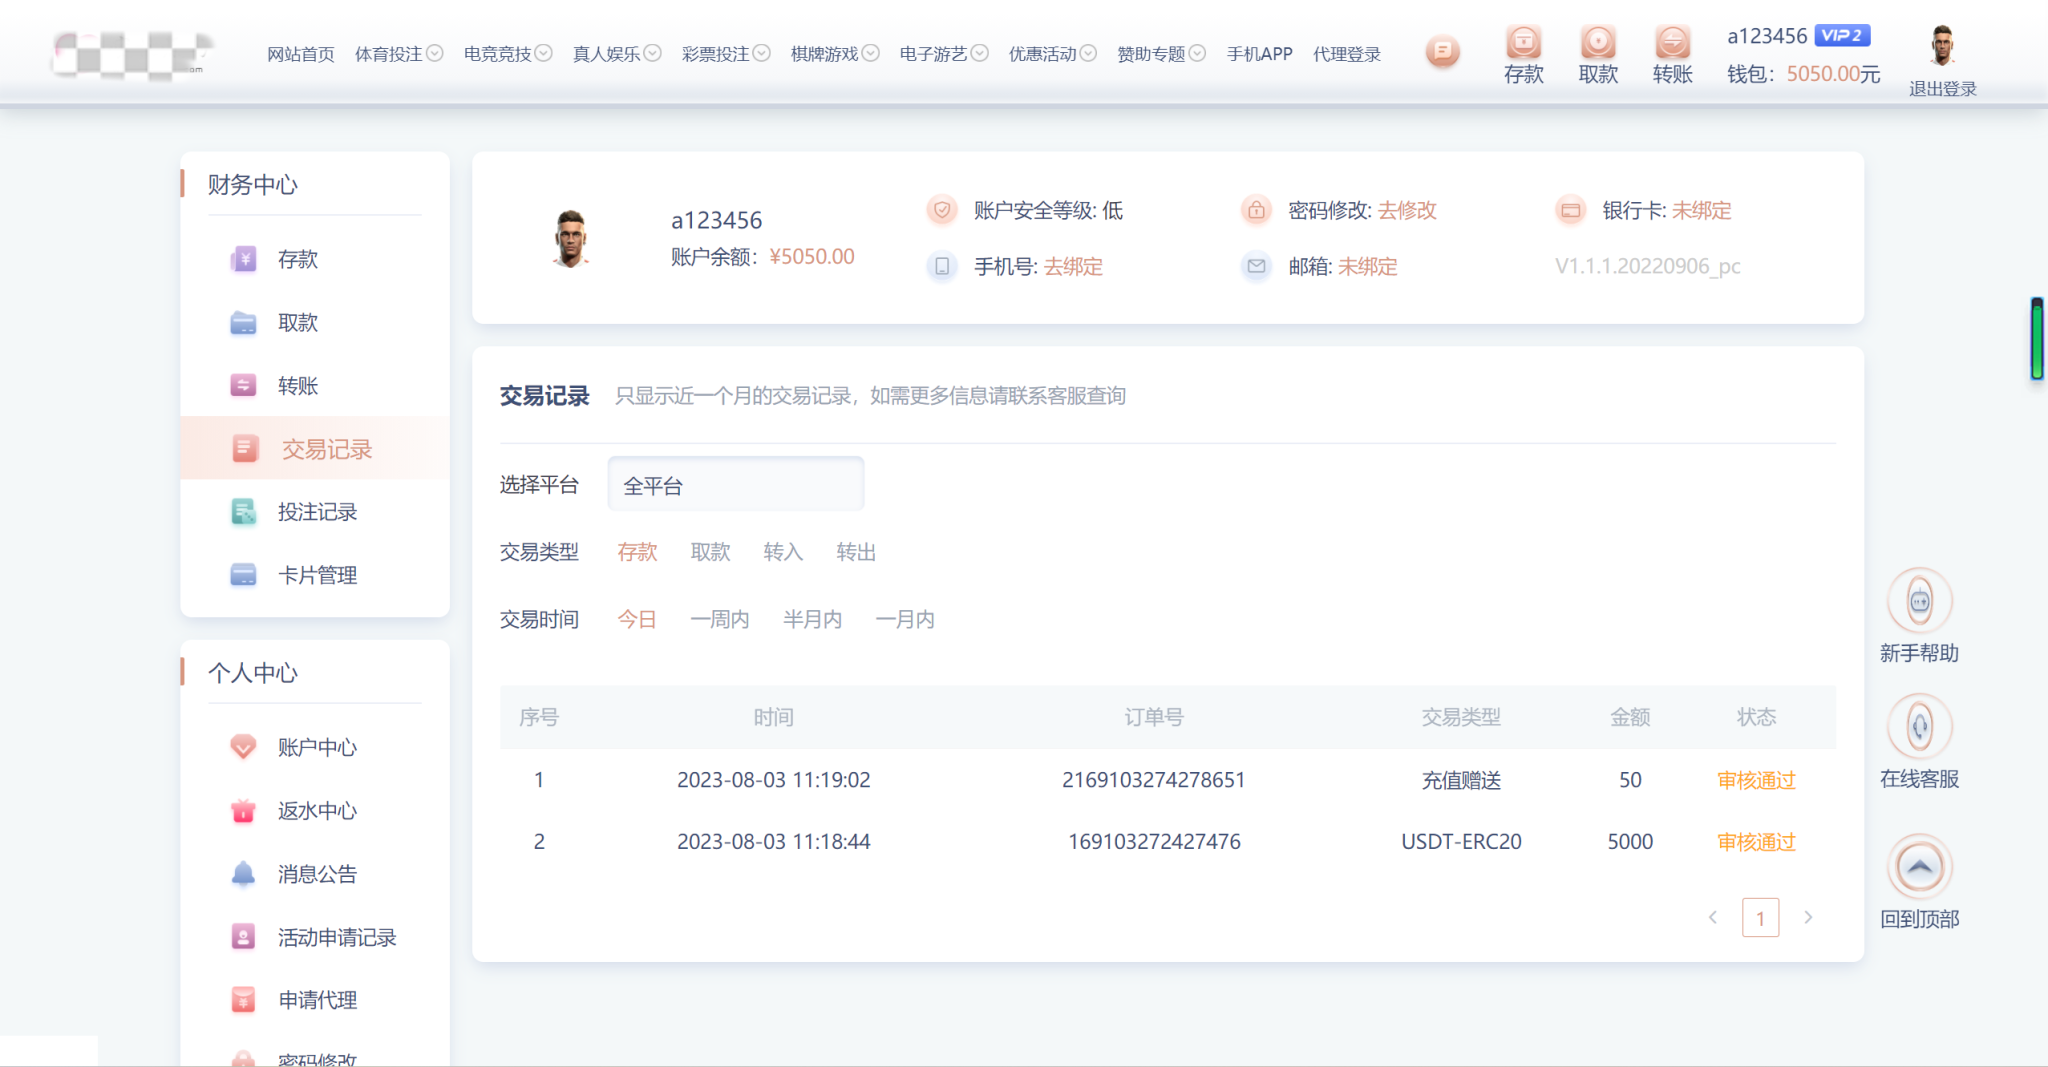Open card management (卡片管理) in sidebar
Viewport: 2048px width, 1067px height.
click(316, 575)
